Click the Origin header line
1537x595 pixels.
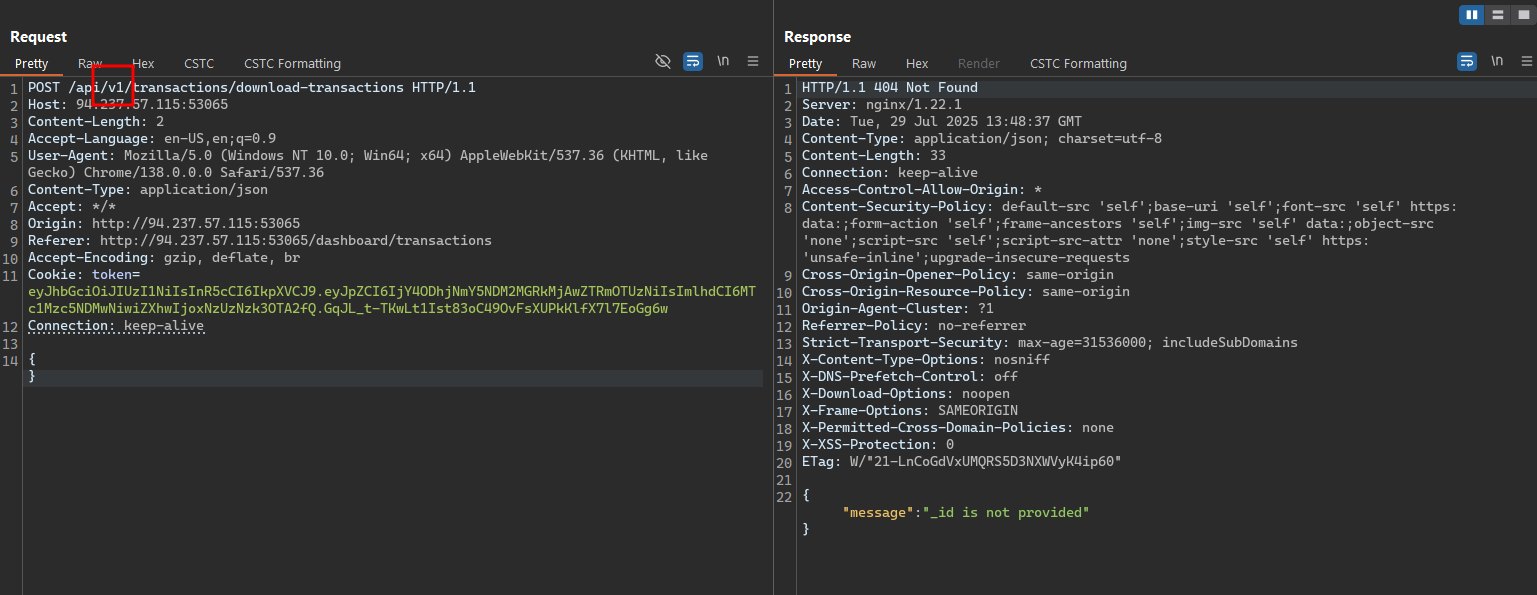click(x=164, y=223)
